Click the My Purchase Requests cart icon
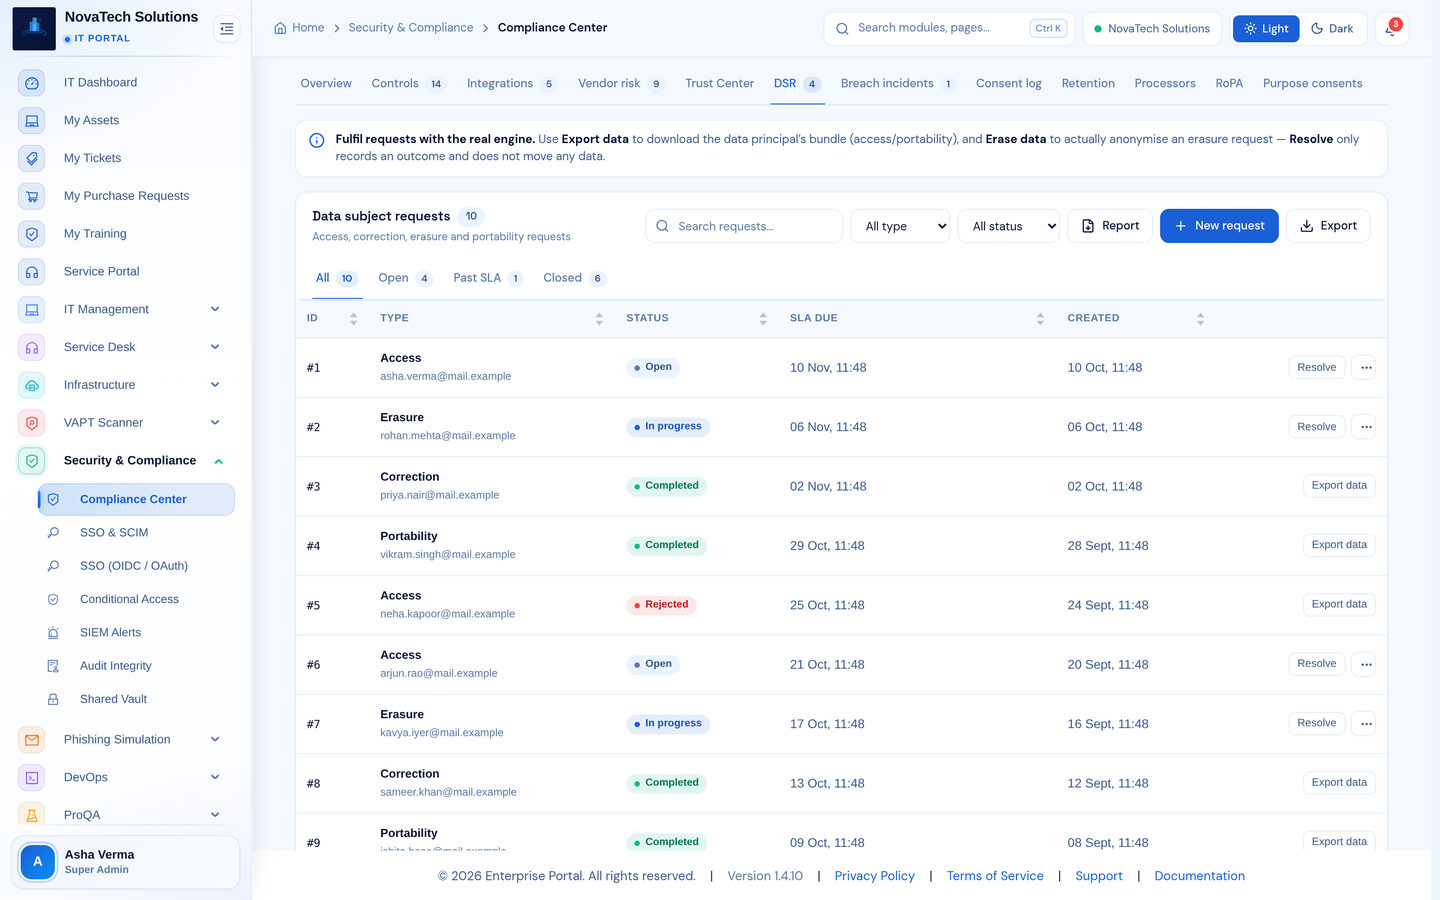1440x900 pixels. [x=32, y=197]
